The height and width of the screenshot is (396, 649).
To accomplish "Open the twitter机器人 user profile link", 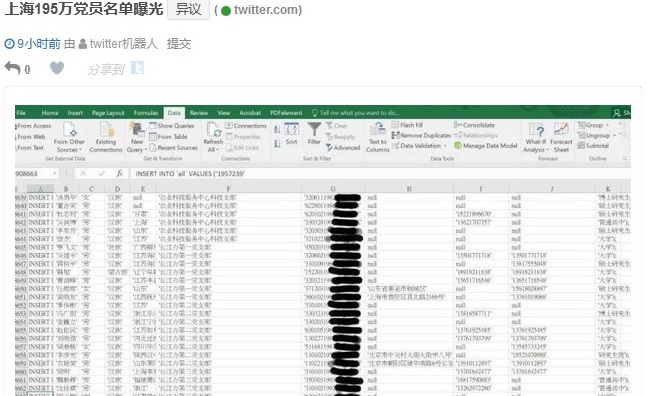I will [124, 43].
